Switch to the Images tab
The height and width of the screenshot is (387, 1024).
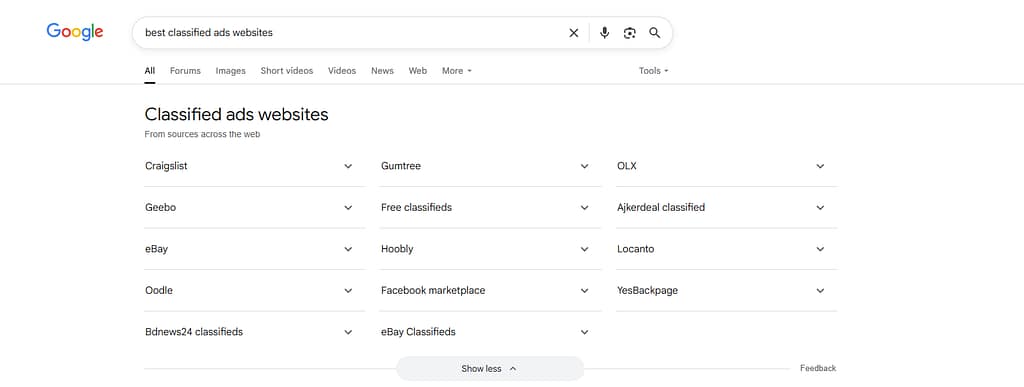231,70
